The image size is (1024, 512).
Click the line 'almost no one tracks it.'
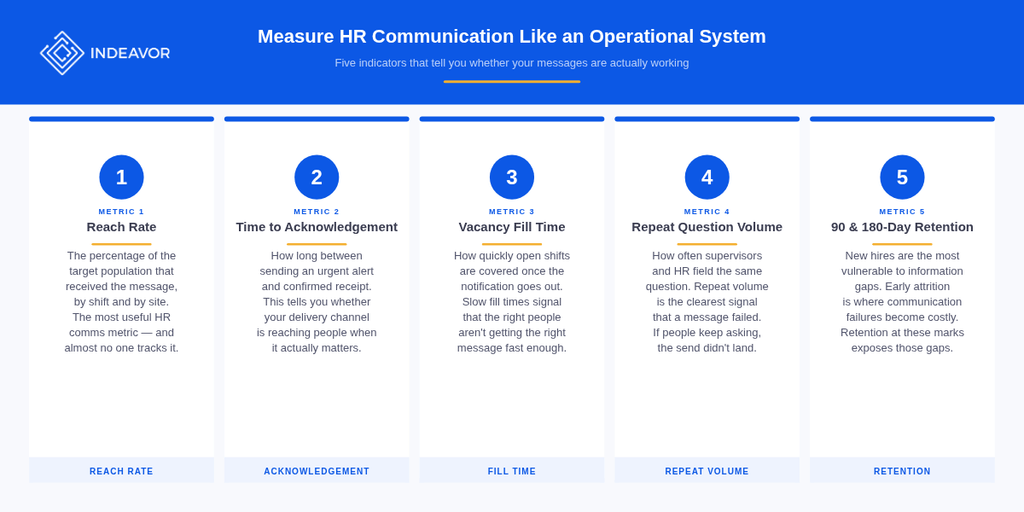[x=121, y=348]
